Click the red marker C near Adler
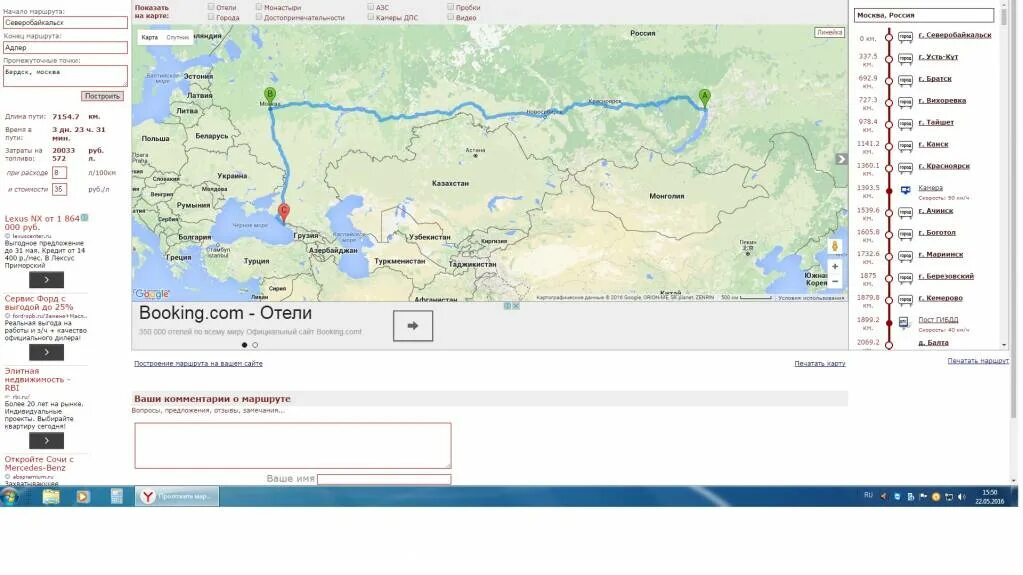The width and height of the screenshot is (1023, 575). tap(284, 212)
